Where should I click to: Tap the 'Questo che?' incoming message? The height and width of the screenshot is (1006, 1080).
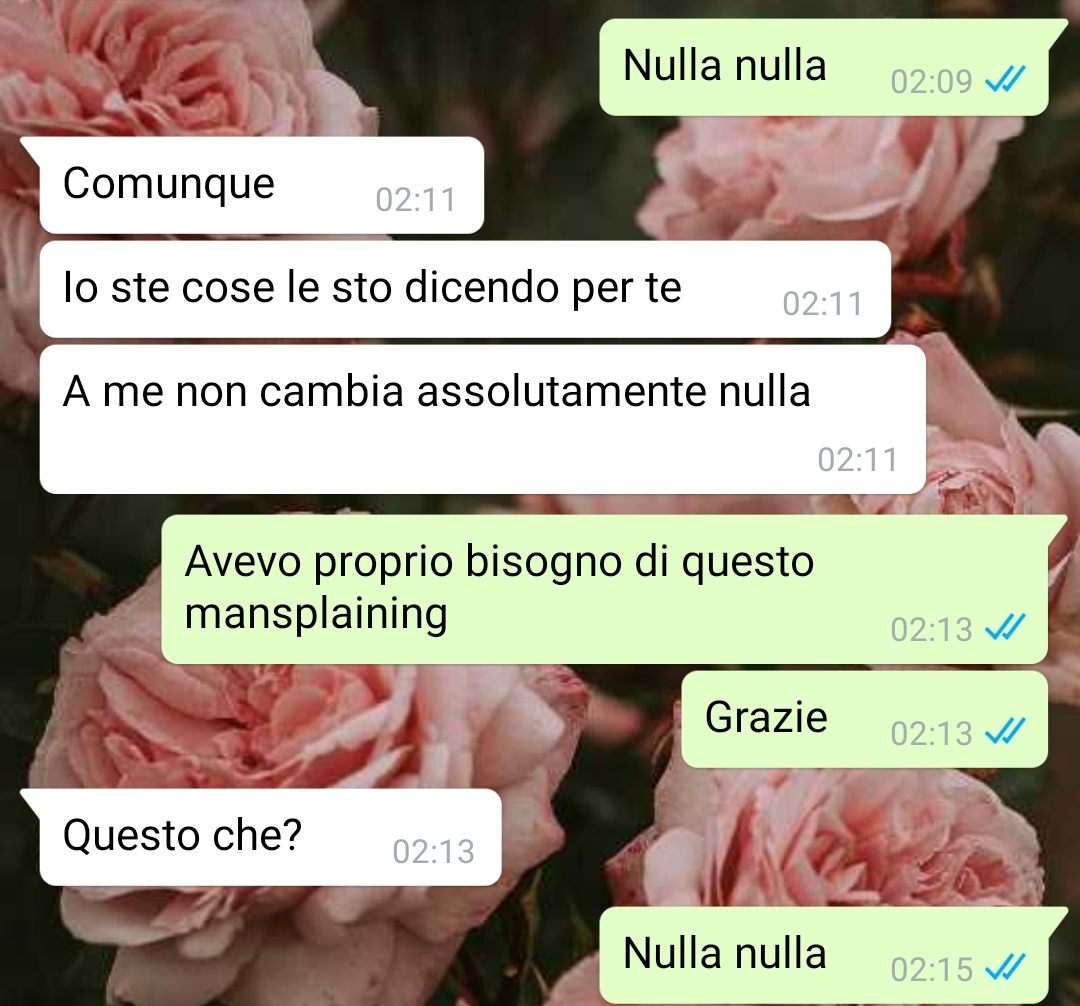(x=271, y=837)
